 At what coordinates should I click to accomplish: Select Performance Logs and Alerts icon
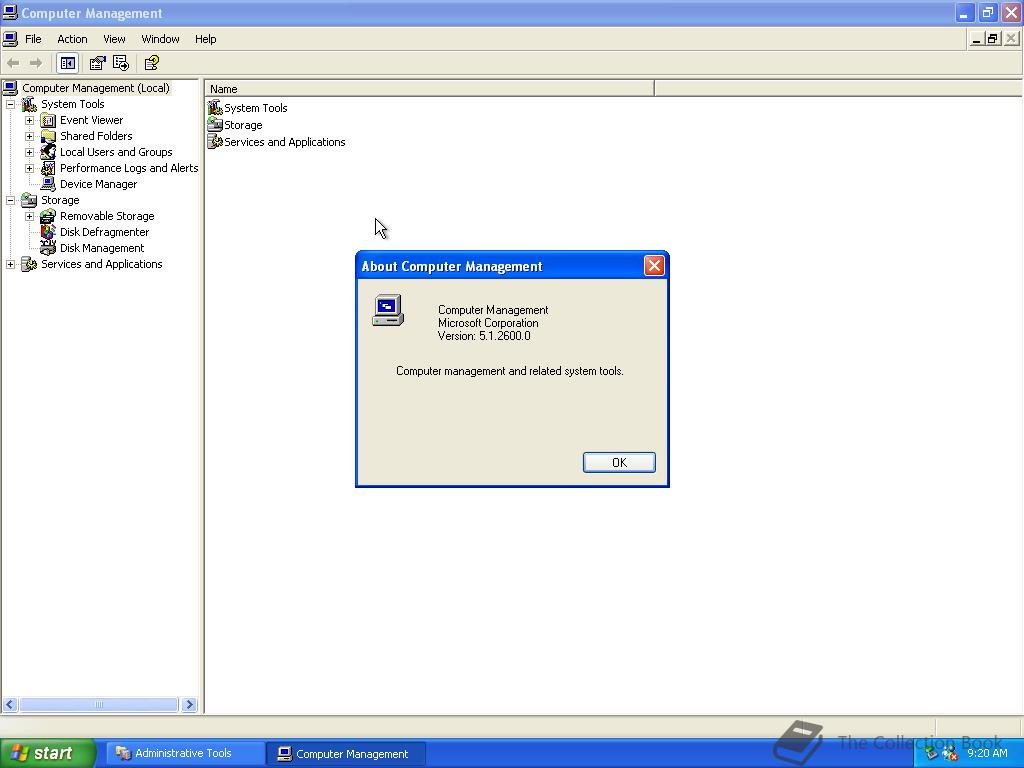coord(48,168)
